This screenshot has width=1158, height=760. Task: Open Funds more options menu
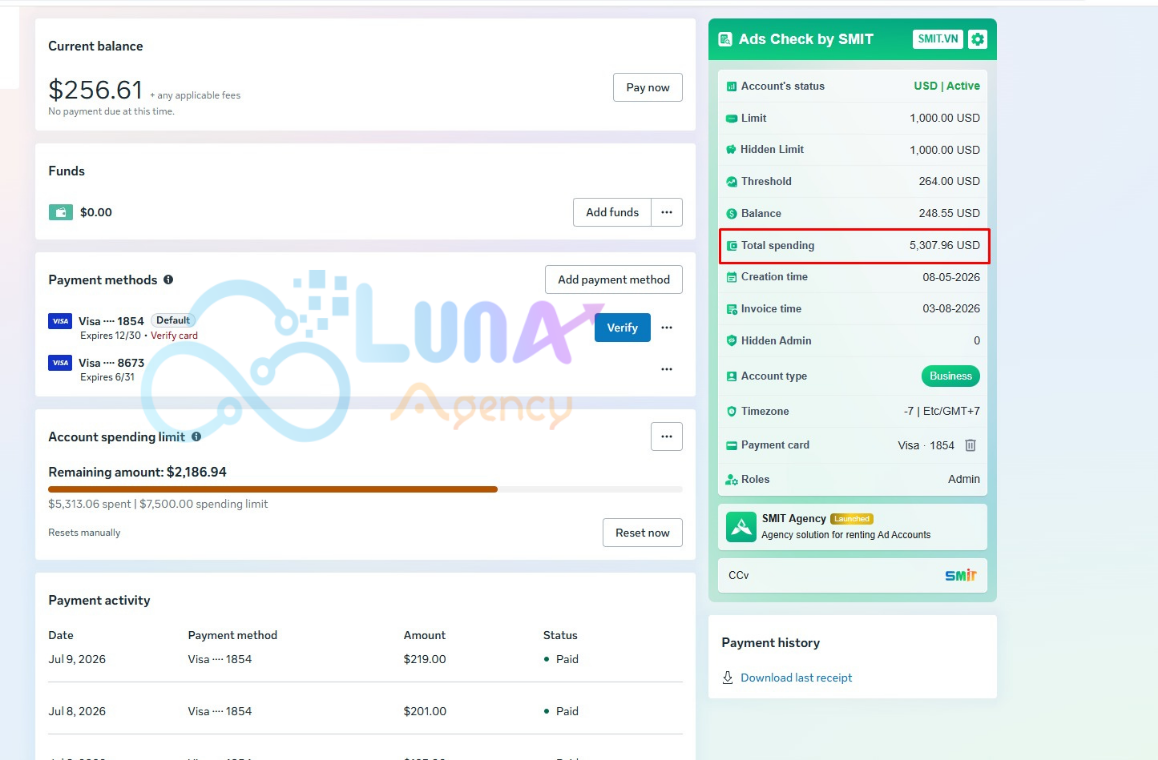click(667, 212)
